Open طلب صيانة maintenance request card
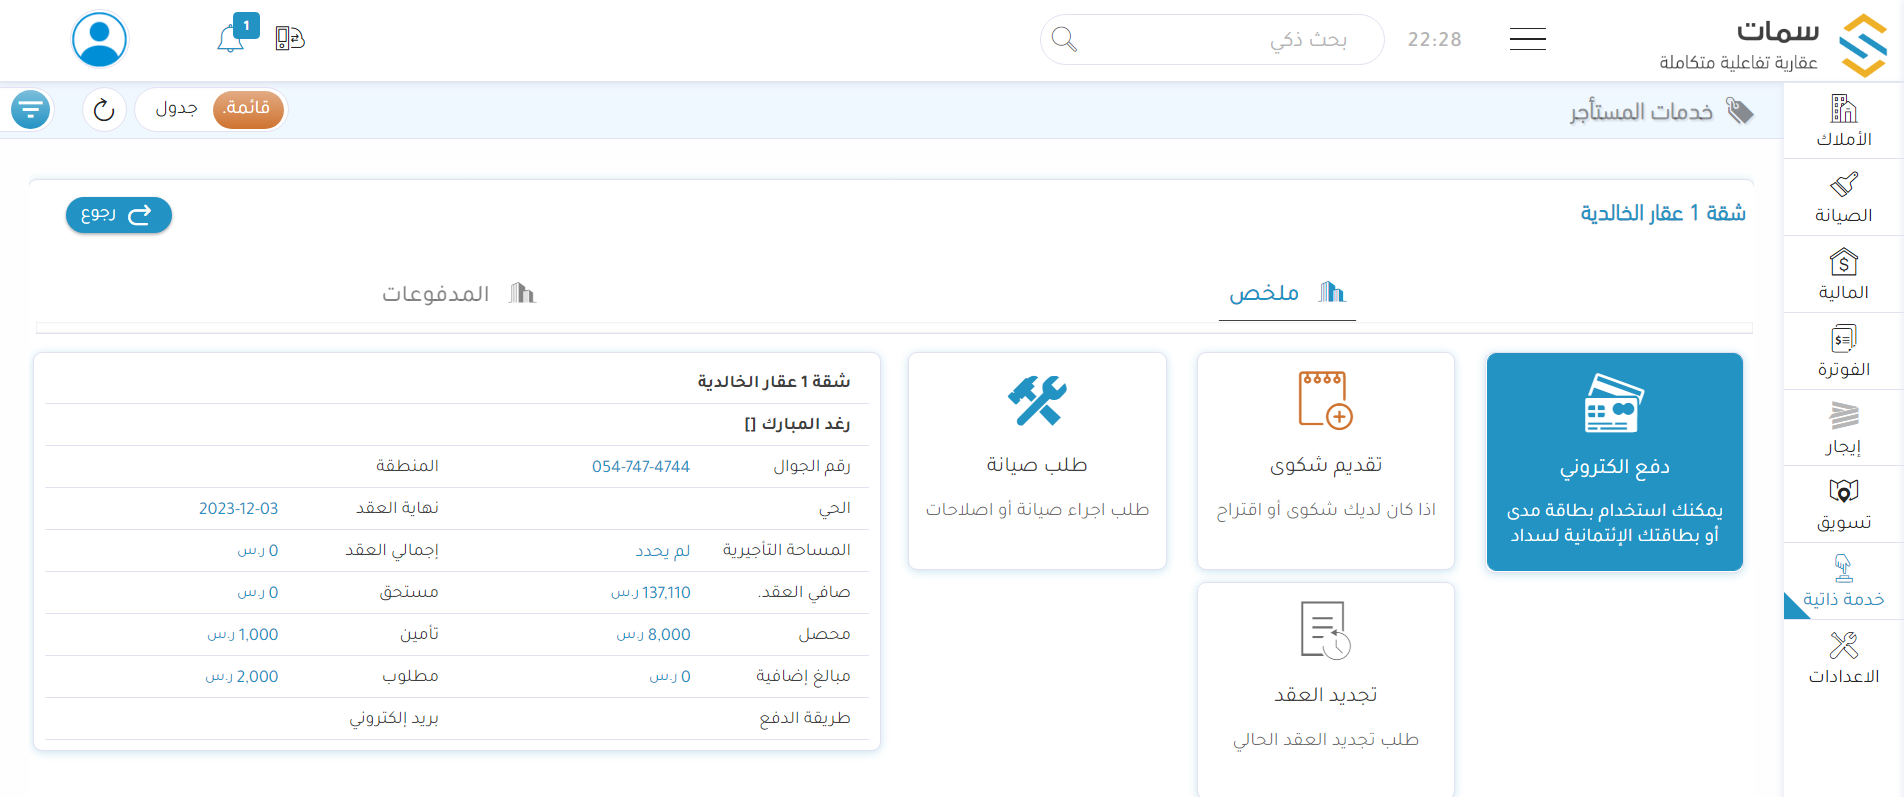Image resolution: width=1904 pixels, height=797 pixels. (x=1037, y=461)
